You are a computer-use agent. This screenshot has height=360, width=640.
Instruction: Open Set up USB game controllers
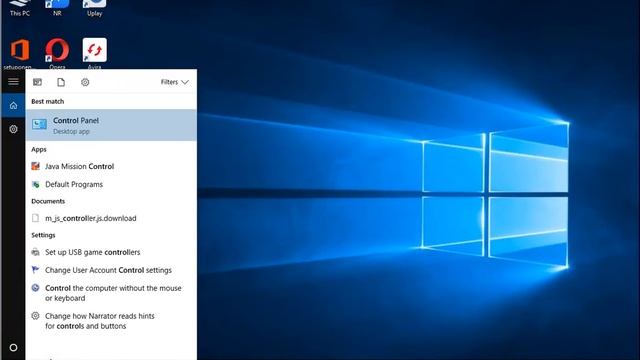111,252
